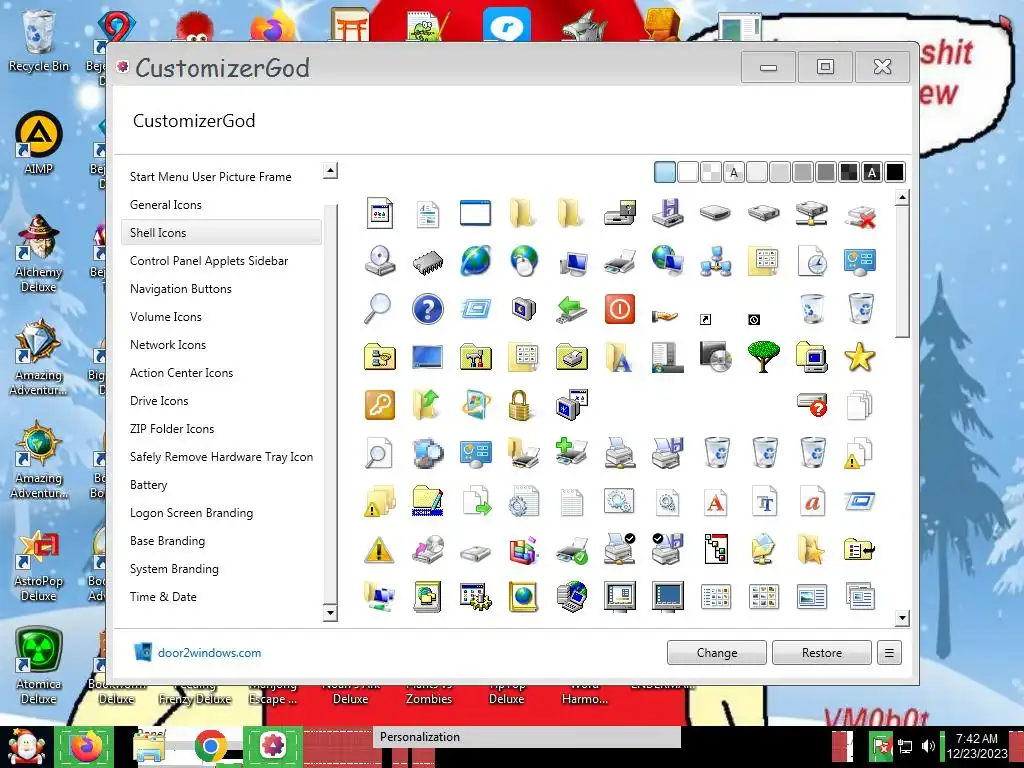Open Control Panel Applets Sidebar category

tap(209, 261)
